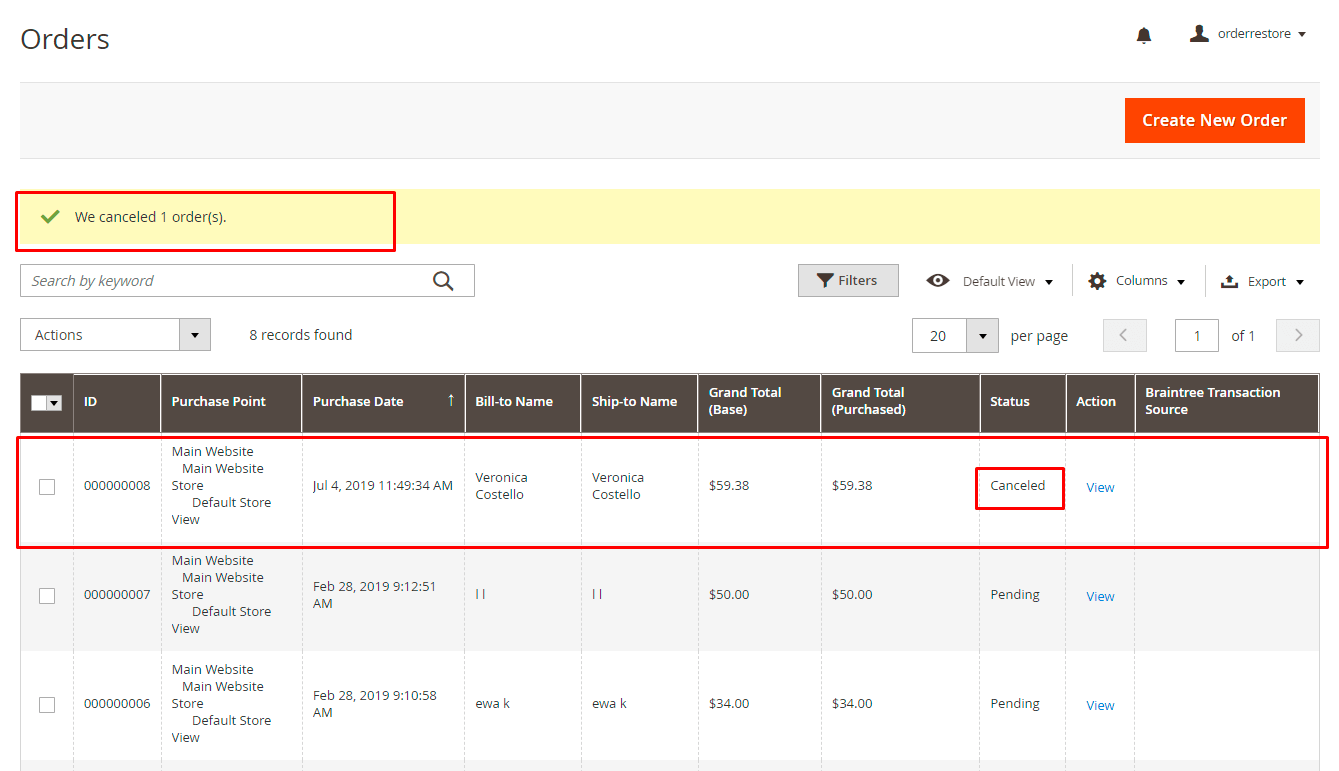Go to the next page arrow
Image resolution: width=1339 pixels, height=771 pixels.
1298,335
